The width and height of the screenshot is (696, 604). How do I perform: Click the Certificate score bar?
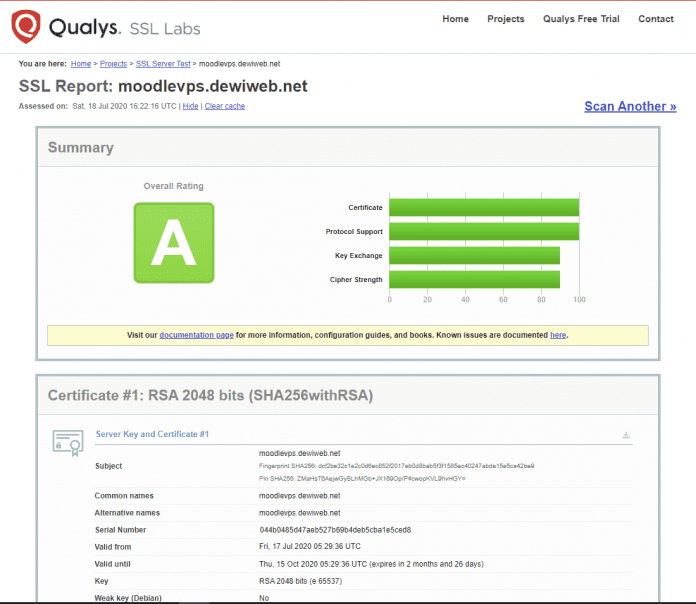[x=484, y=207]
